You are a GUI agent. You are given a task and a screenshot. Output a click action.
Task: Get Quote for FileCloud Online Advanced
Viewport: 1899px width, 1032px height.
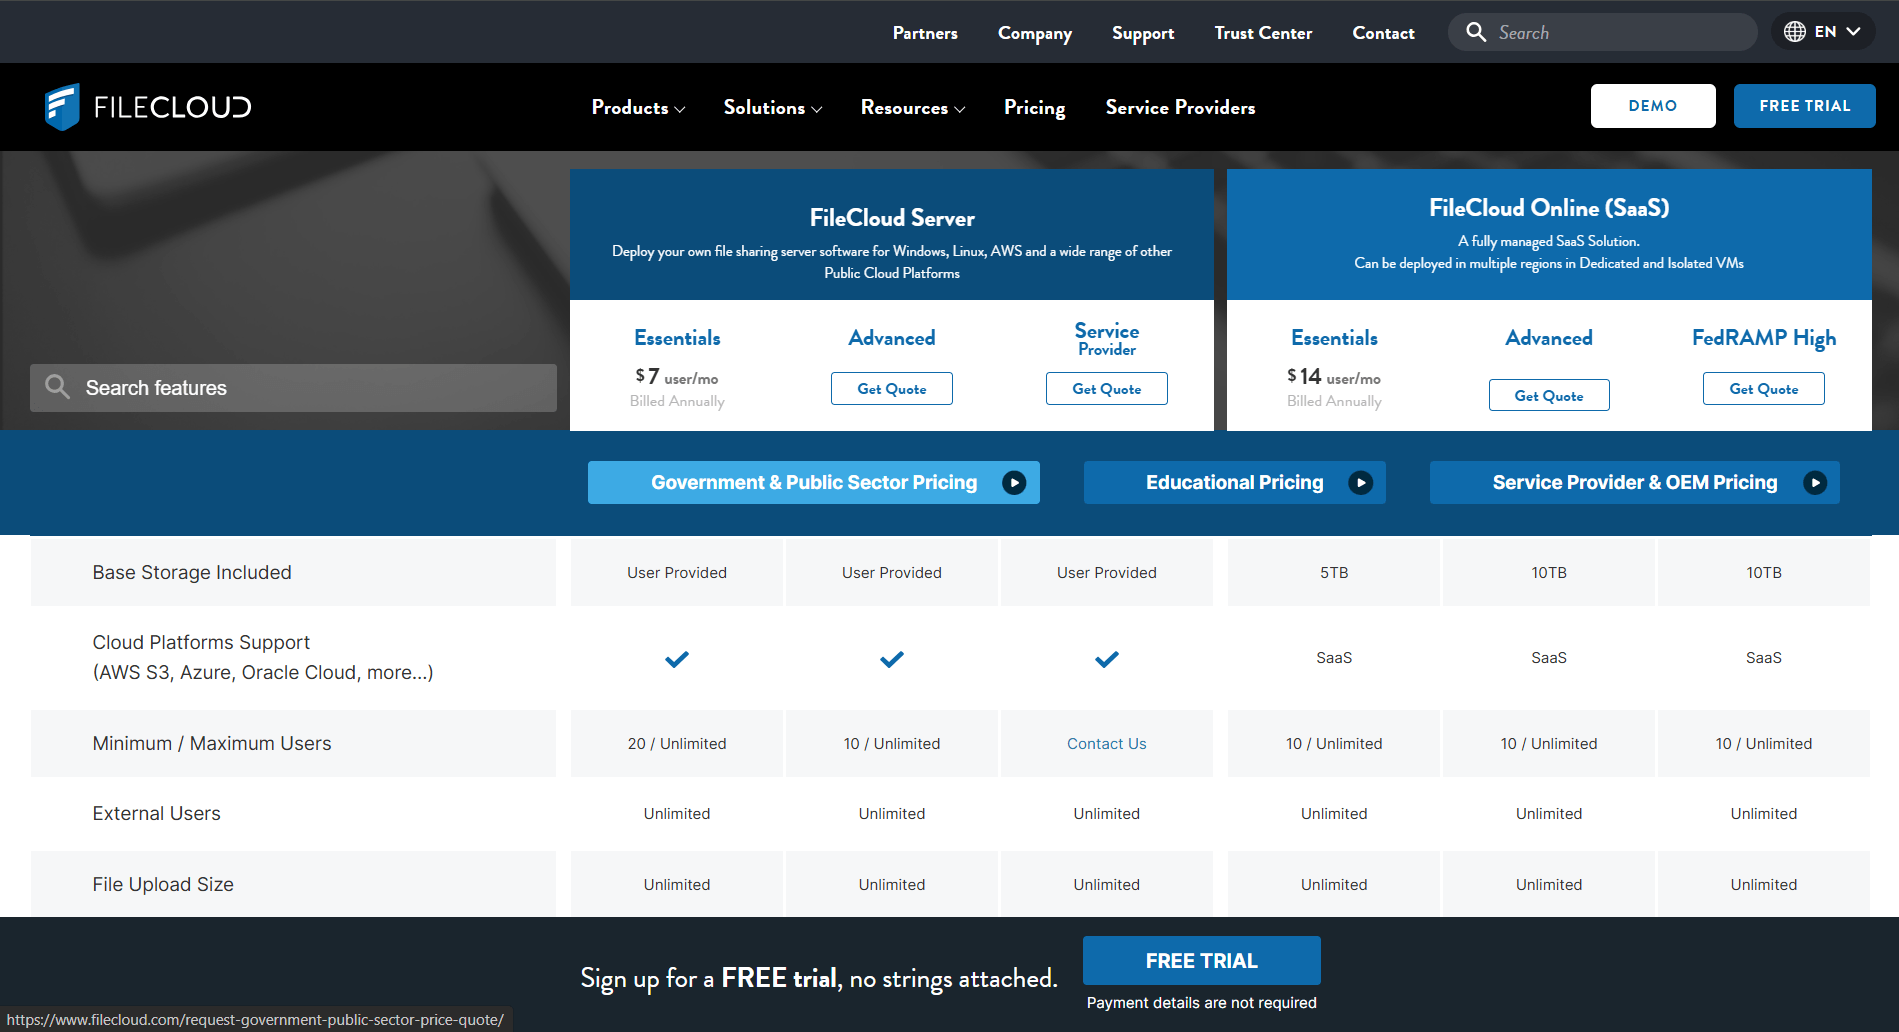click(1549, 396)
